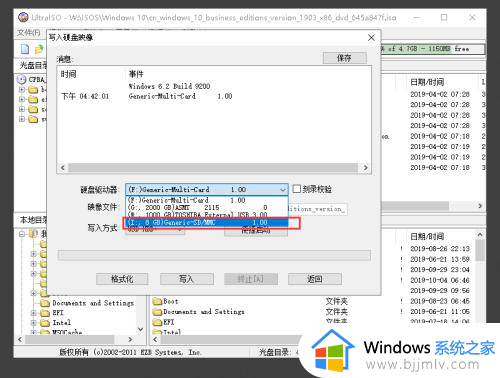Select (F:)Generic-Multi-Card drive from the list
500x378 pixels.
[x=206, y=200]
